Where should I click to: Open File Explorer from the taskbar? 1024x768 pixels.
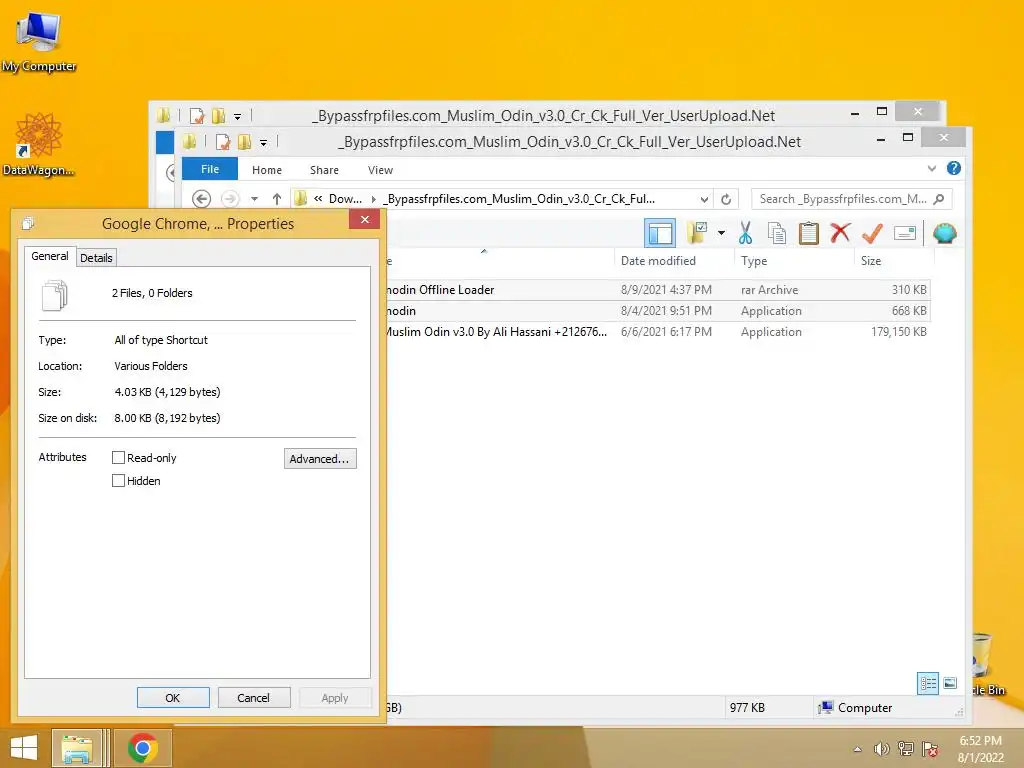click(77, 748)
